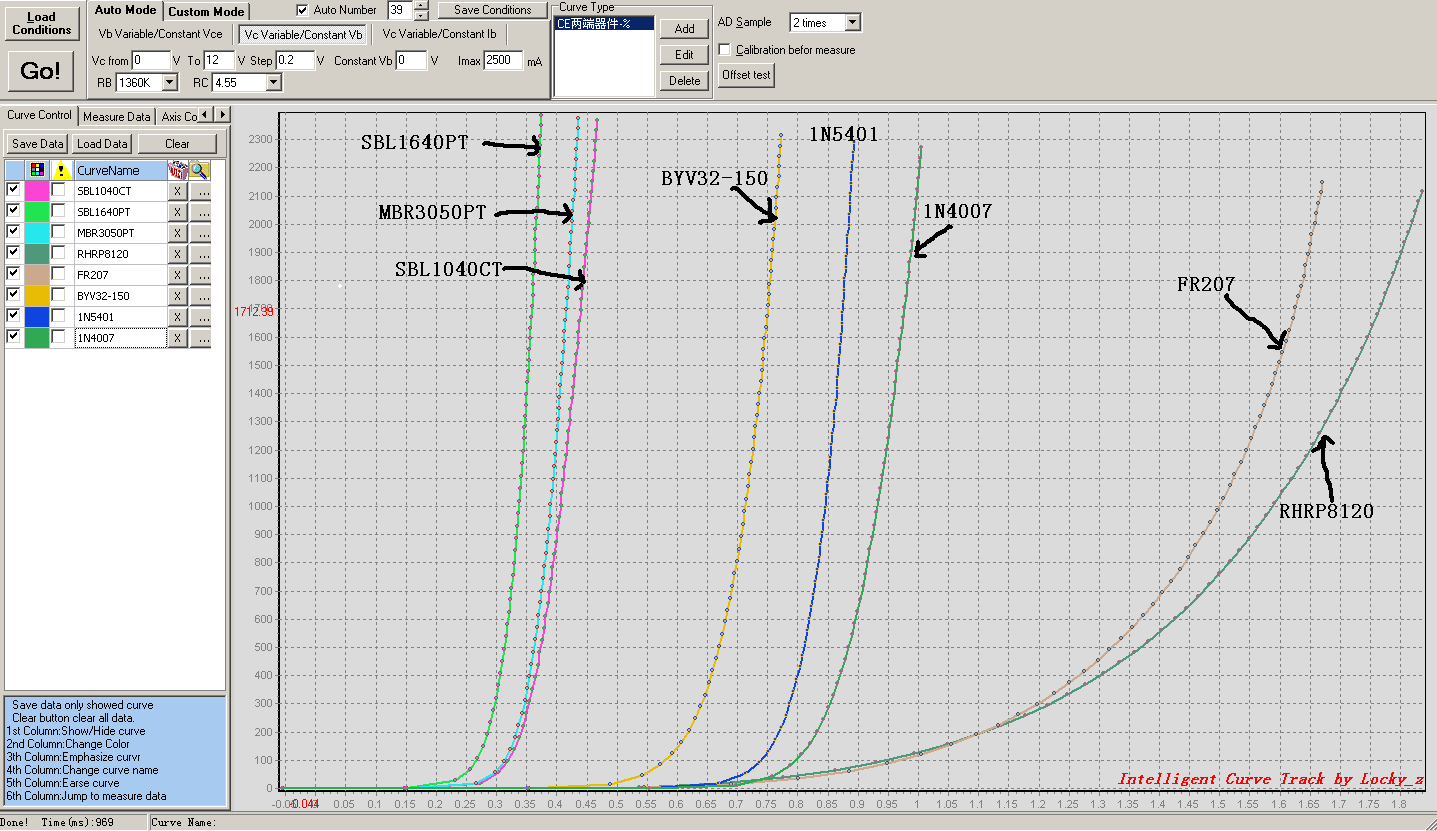Enable Calibration before measure checkbox
The width and height of the screenshot is (1437, 831).
coord(725,50)
